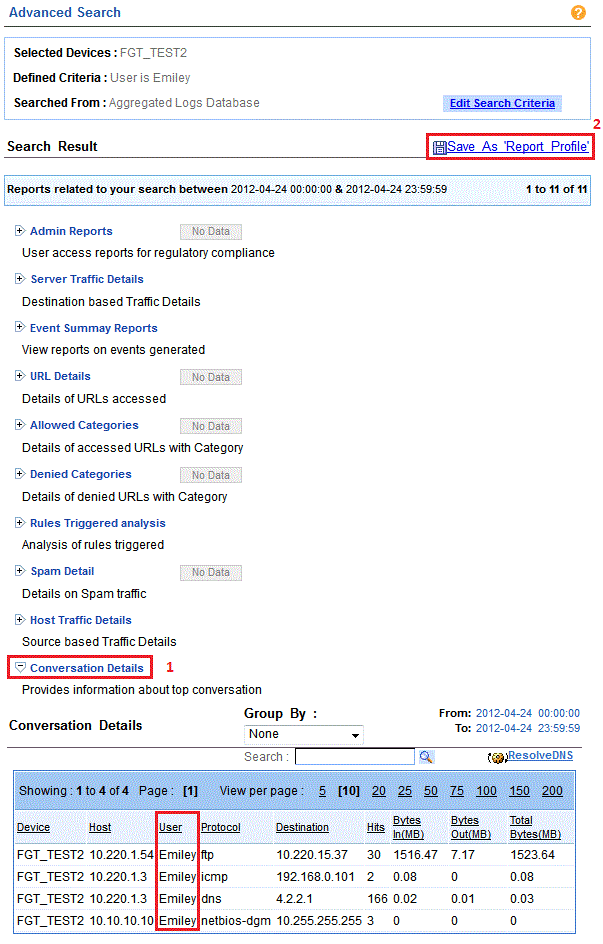Expand the Rules Triggered analysis plus icon
The width and height of the screenshot is (603, 944).
pyautogui.click(x=20, y=523)
